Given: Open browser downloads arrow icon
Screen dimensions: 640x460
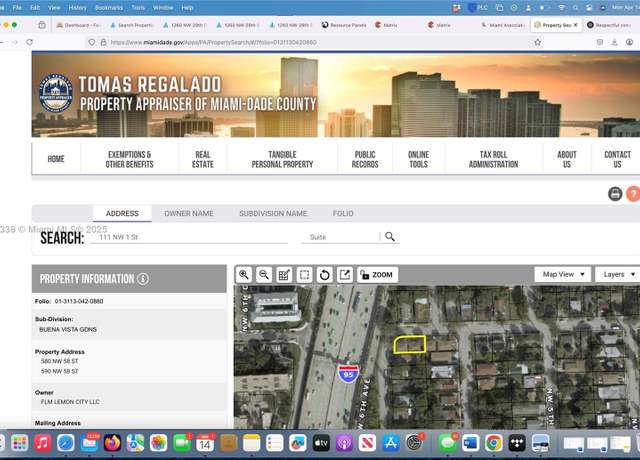Looking at the screenshot, I should click(614, 42).
